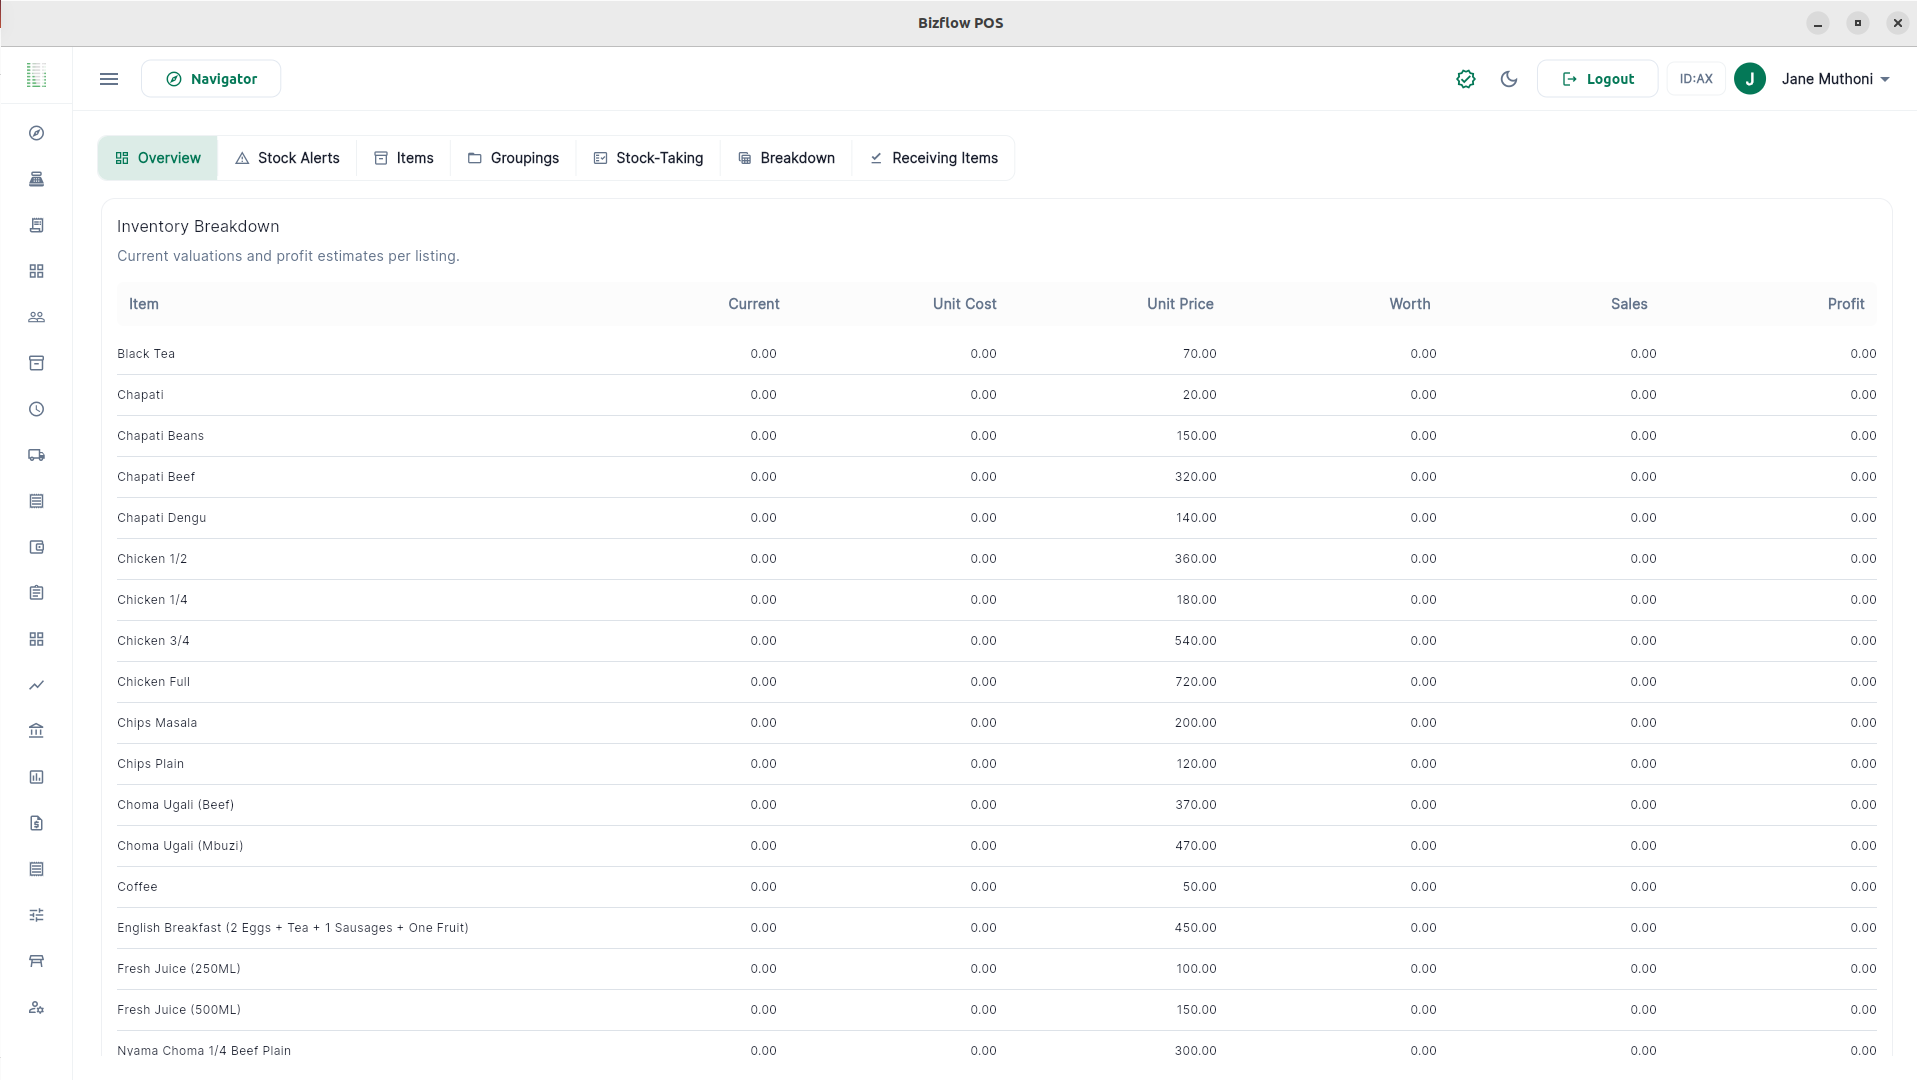Open the wallet icon in the sidebar
This screenshot has width=1917, height=1080.
point(36,547)
